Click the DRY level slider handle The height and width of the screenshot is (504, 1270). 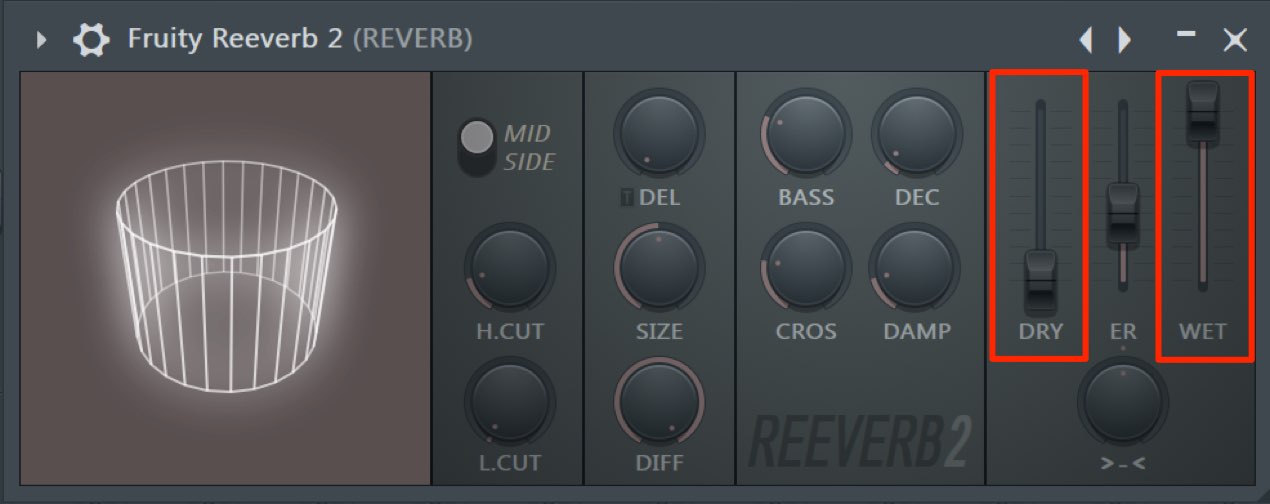pos(1041,283)
